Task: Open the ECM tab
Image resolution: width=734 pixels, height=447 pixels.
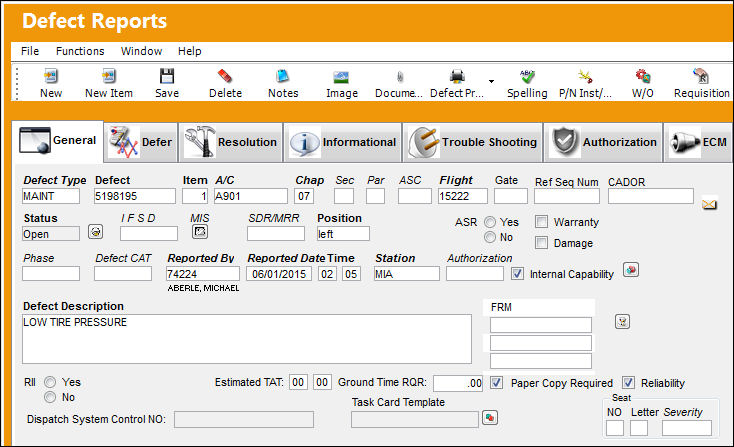Action: click(x=698, y=142)
